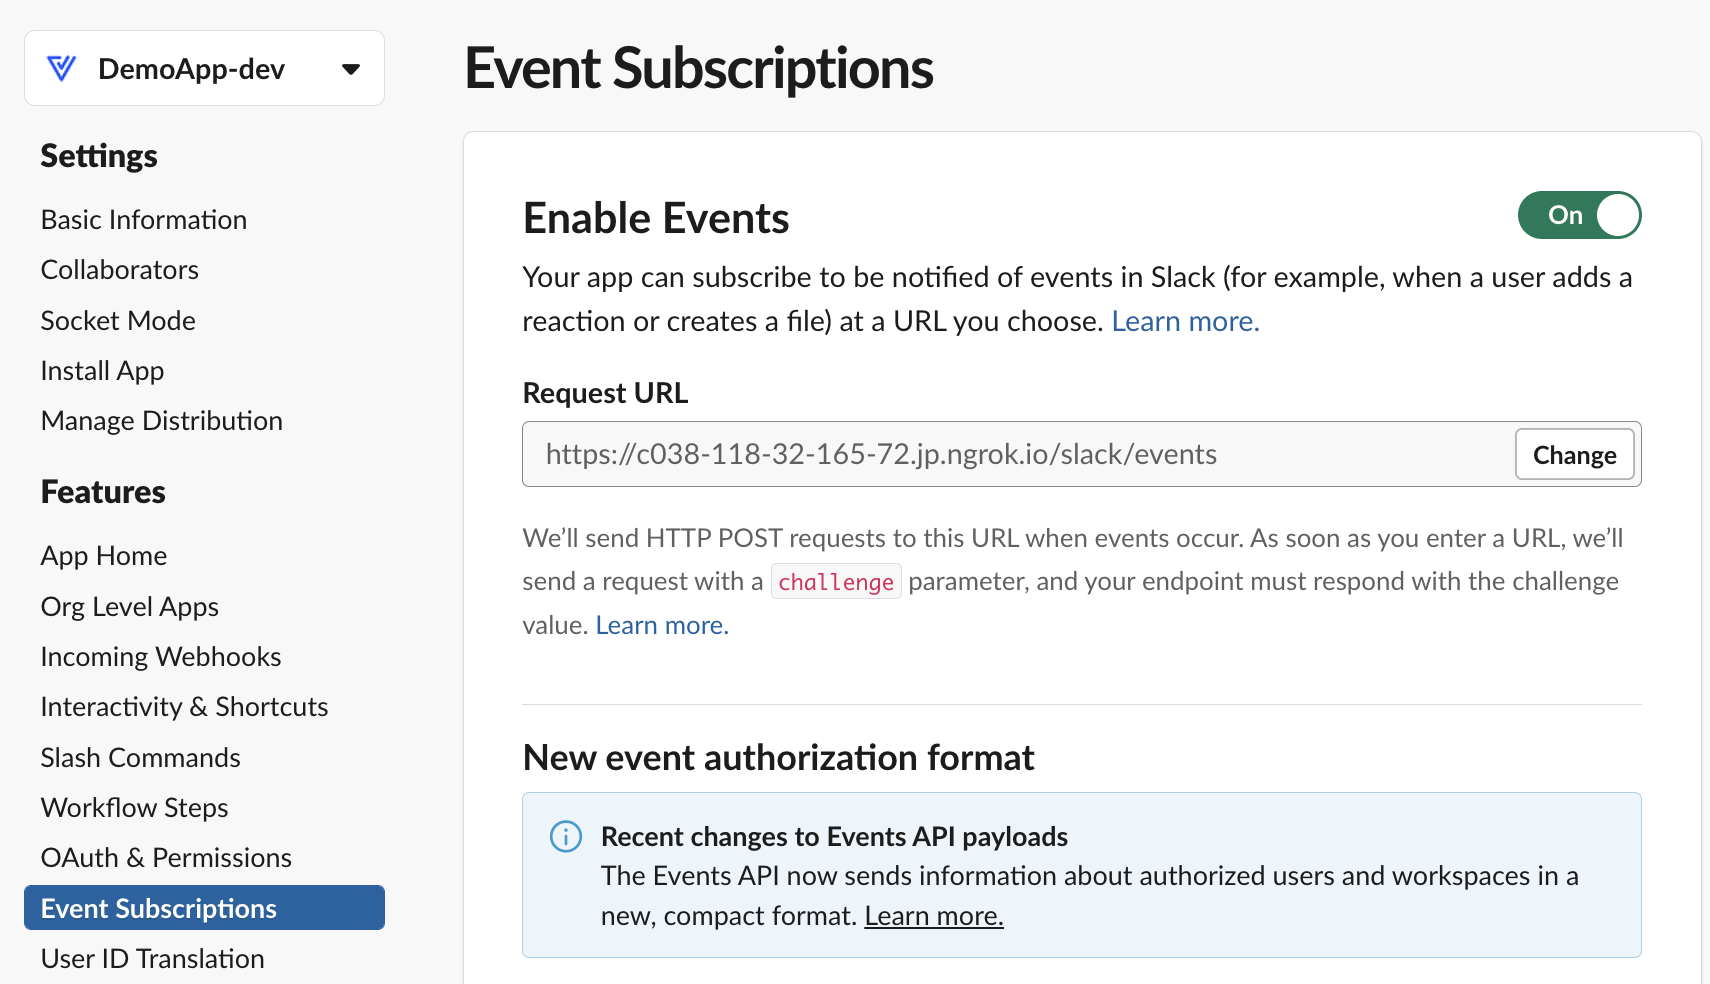Click Learn more link after 'URL you choose'
Screen dimensions: 1710x984
1185,321
